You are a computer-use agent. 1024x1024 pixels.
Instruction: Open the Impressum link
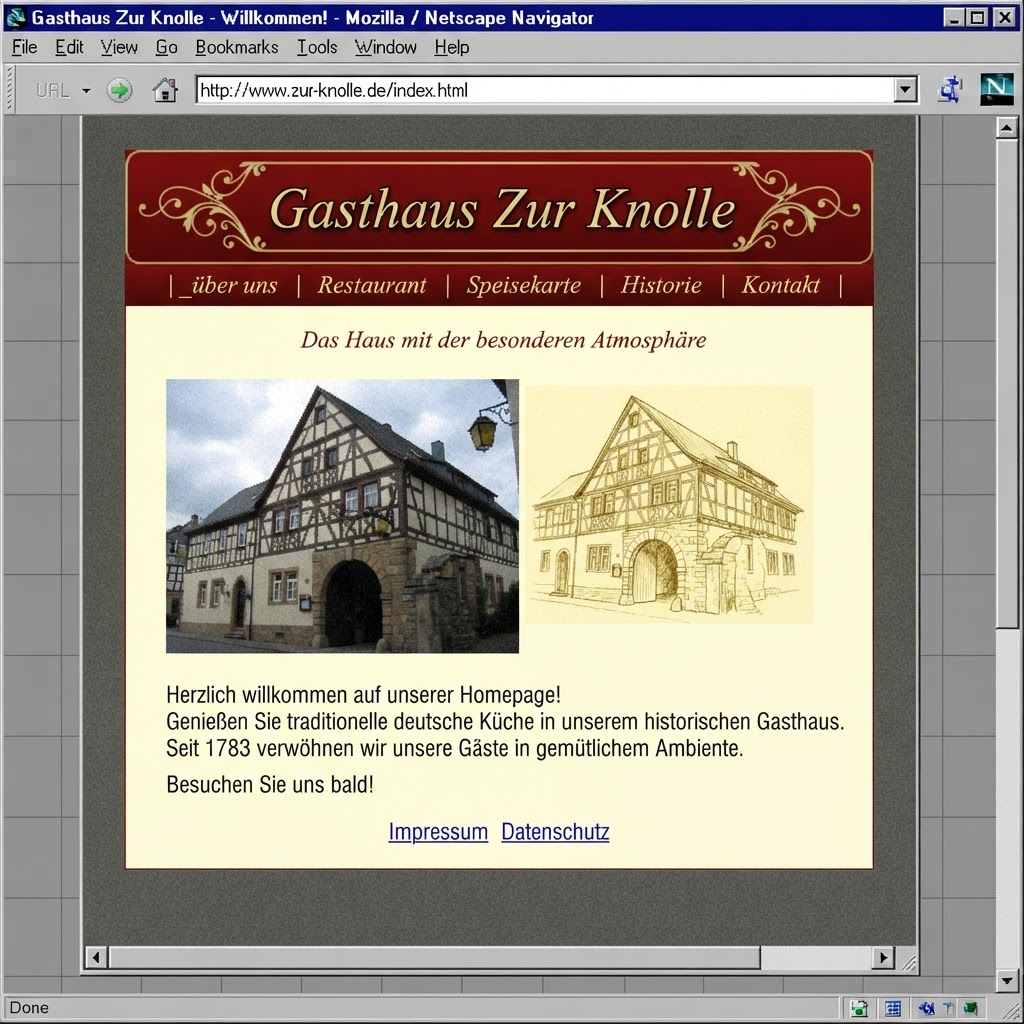(x=438, y=832)
